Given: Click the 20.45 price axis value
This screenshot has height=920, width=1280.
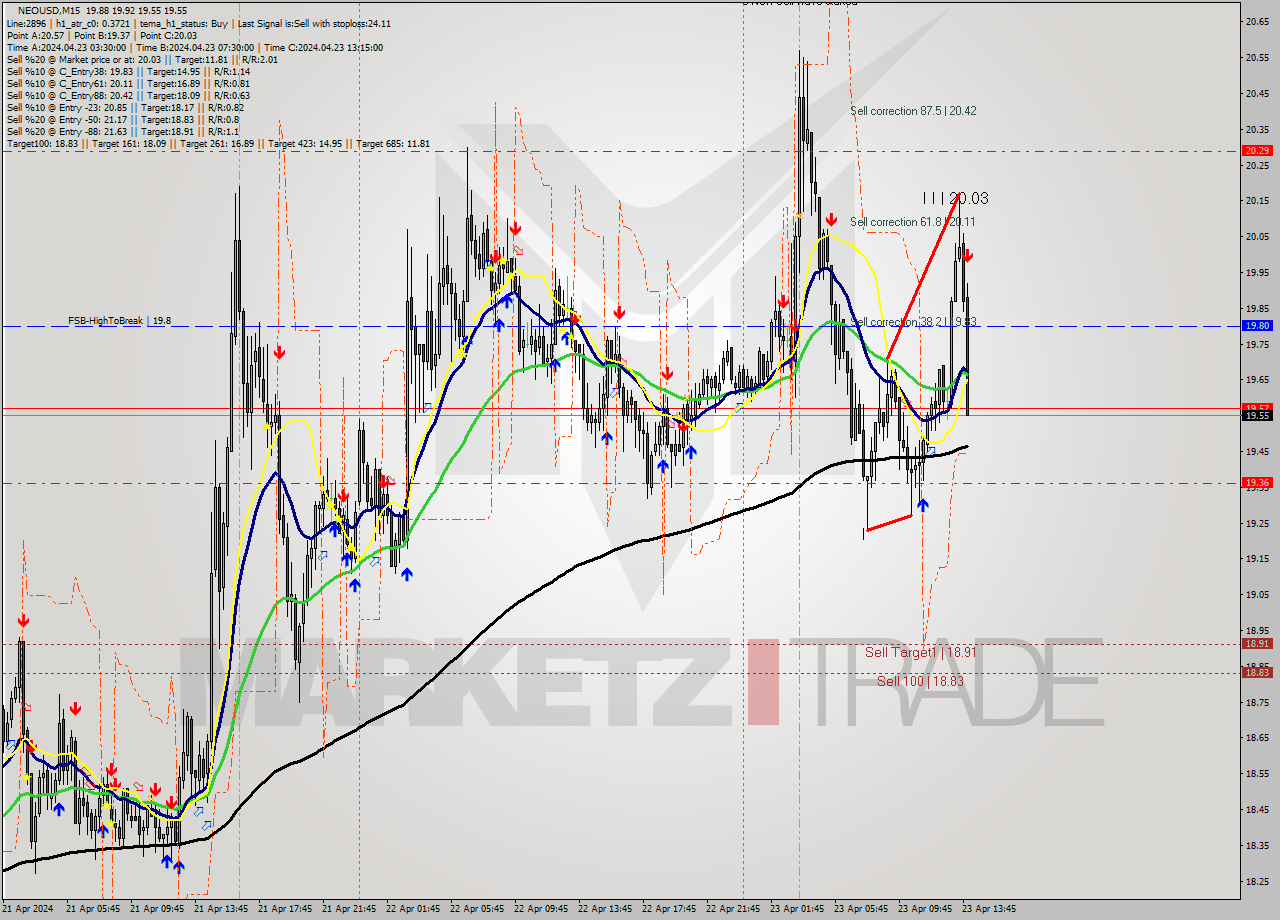Looking at the screenshot, I should click(1257, 93).
